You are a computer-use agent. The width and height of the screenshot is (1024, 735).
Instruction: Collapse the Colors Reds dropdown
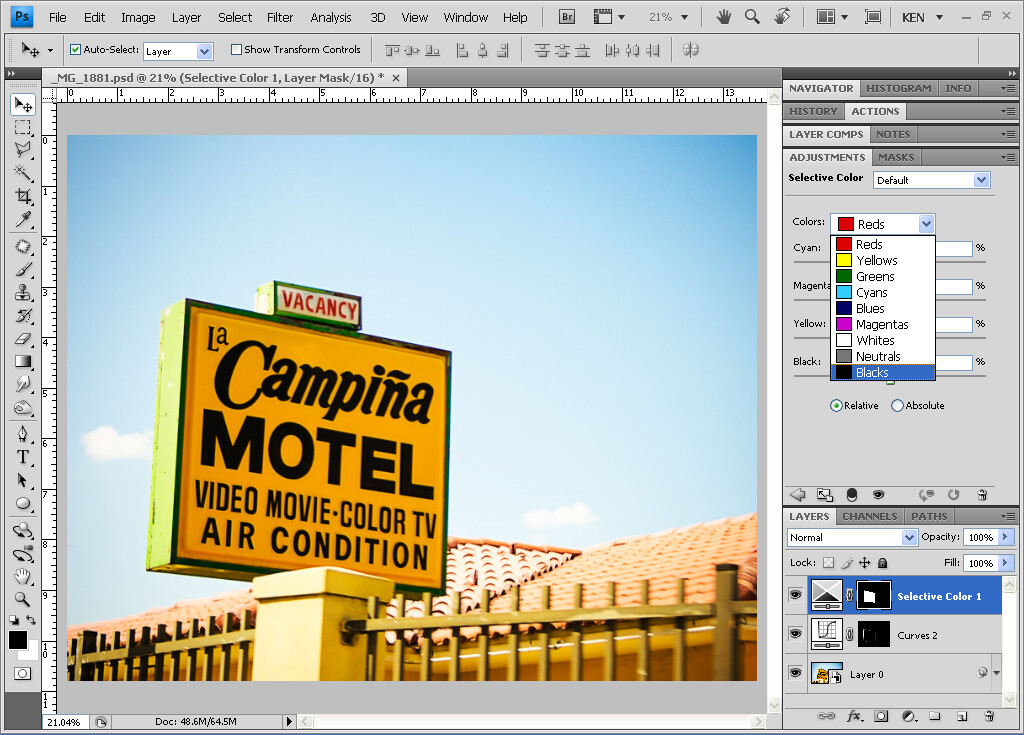click(x=926, y=224)
